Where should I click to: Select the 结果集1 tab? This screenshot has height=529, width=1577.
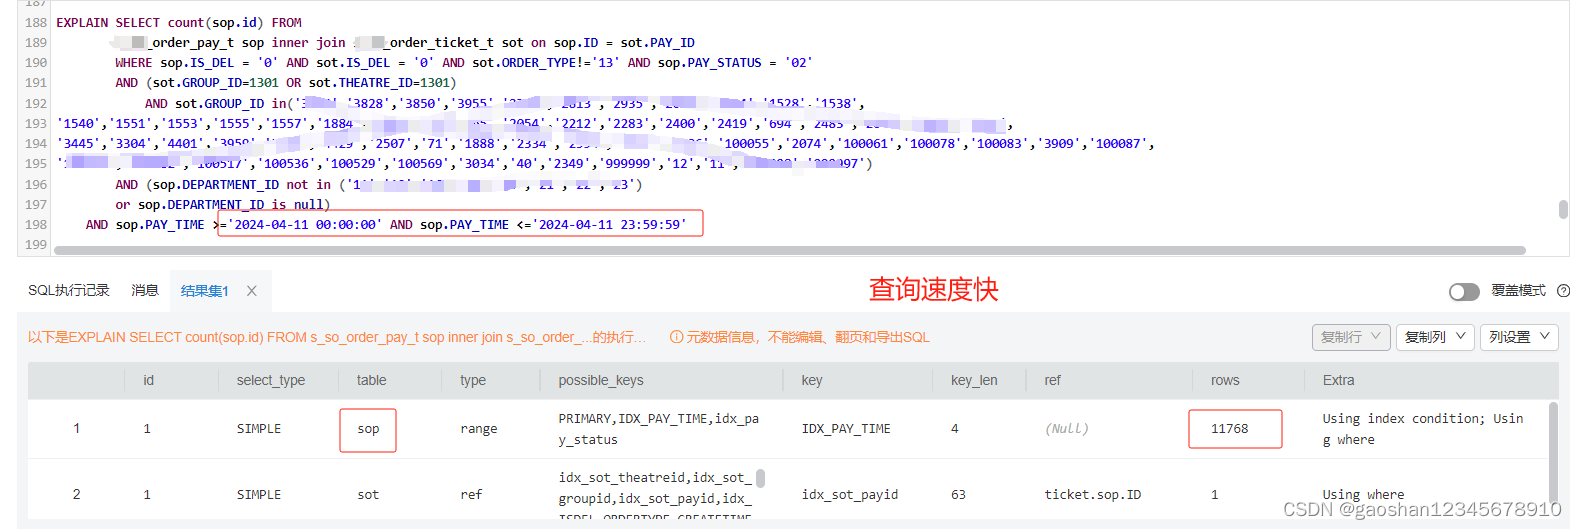205,291
